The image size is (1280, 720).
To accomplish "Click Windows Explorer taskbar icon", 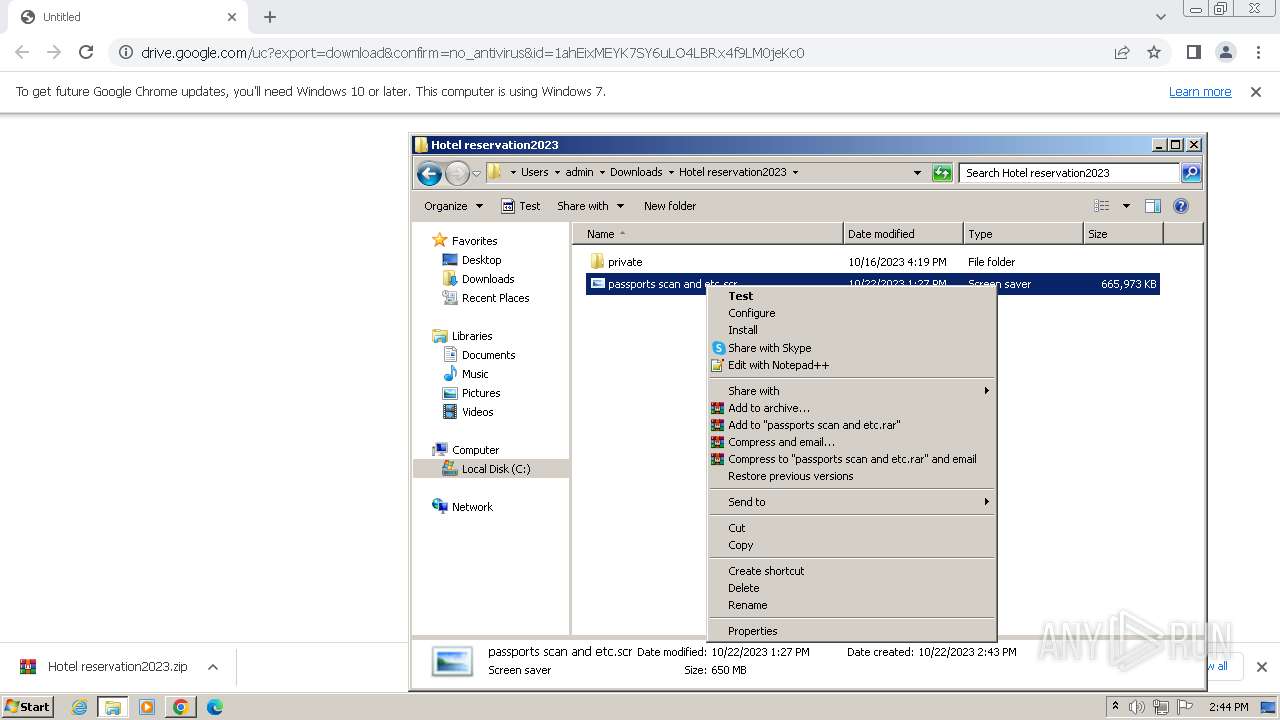I will pos(113,707).
